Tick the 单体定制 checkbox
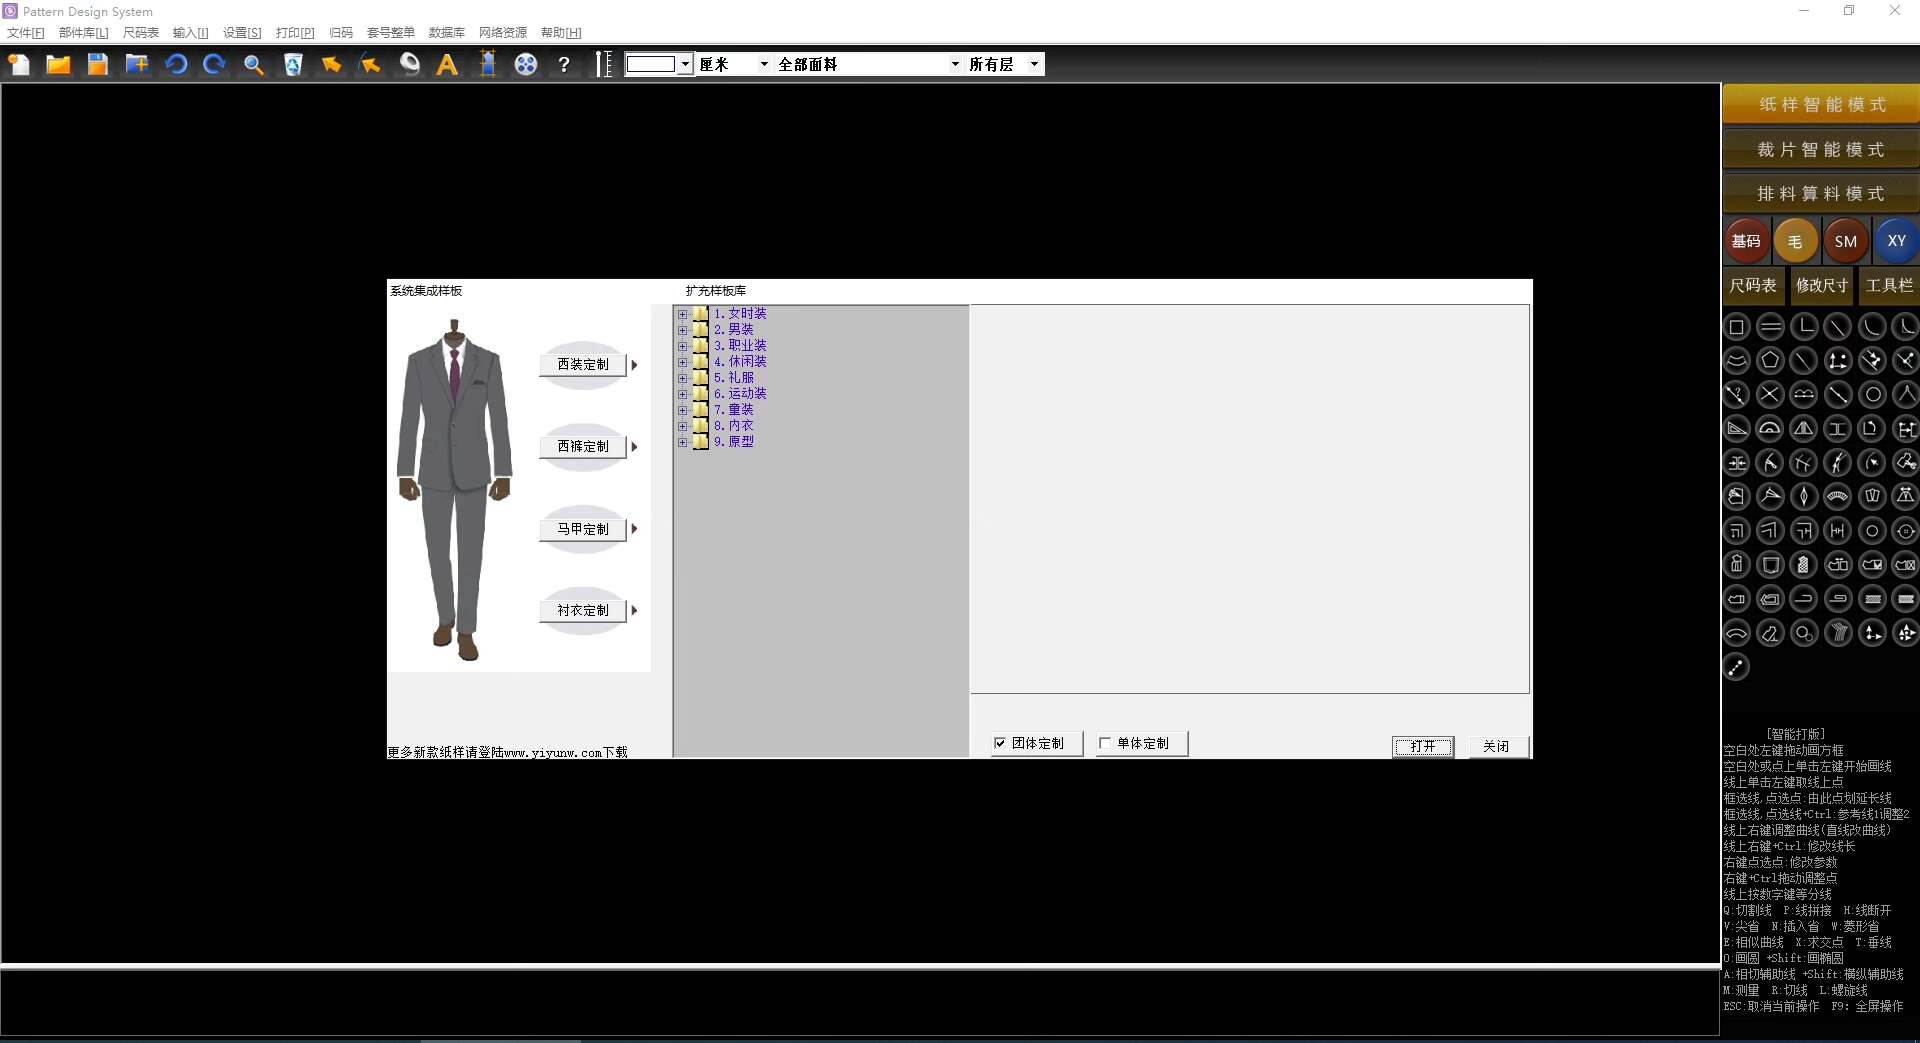This screenshot has width=1920, height=1043. point(1105,743)
